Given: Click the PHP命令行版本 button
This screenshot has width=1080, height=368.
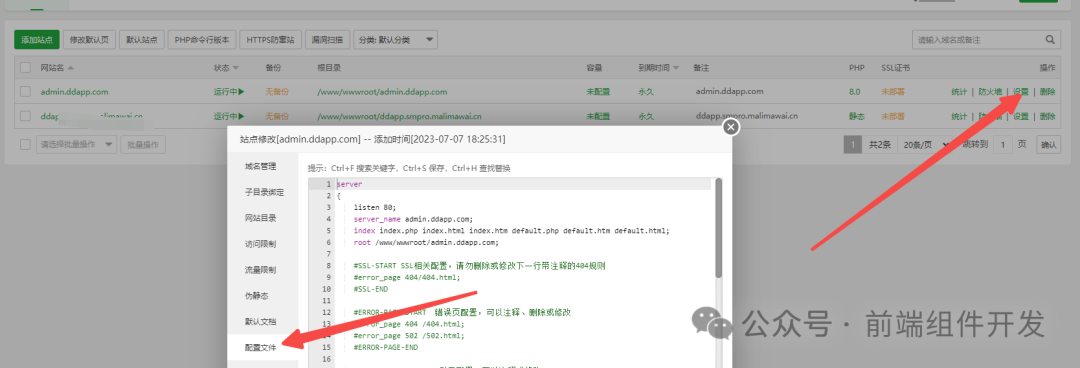Looking at the screenshot, I should click(202, 40).
